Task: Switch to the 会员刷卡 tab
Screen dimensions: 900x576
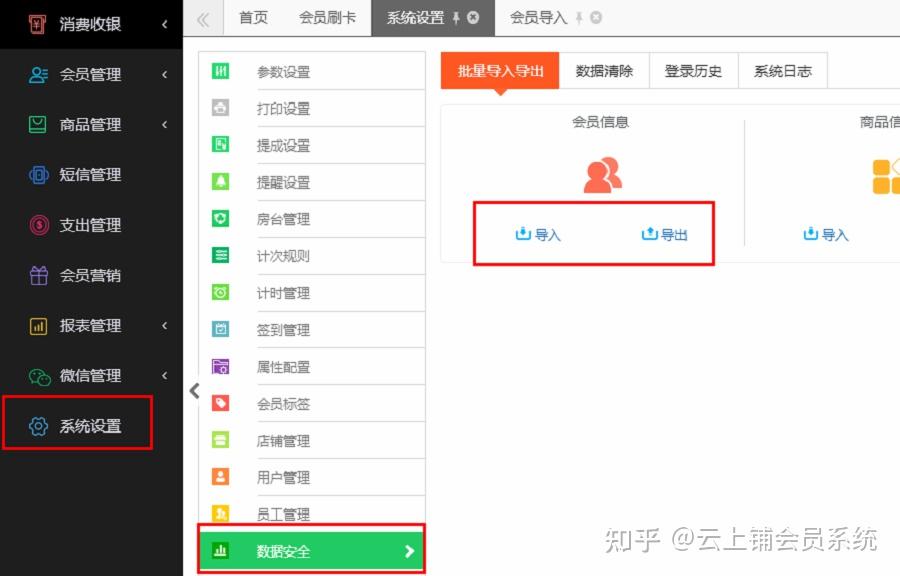Action: point(327,18)
